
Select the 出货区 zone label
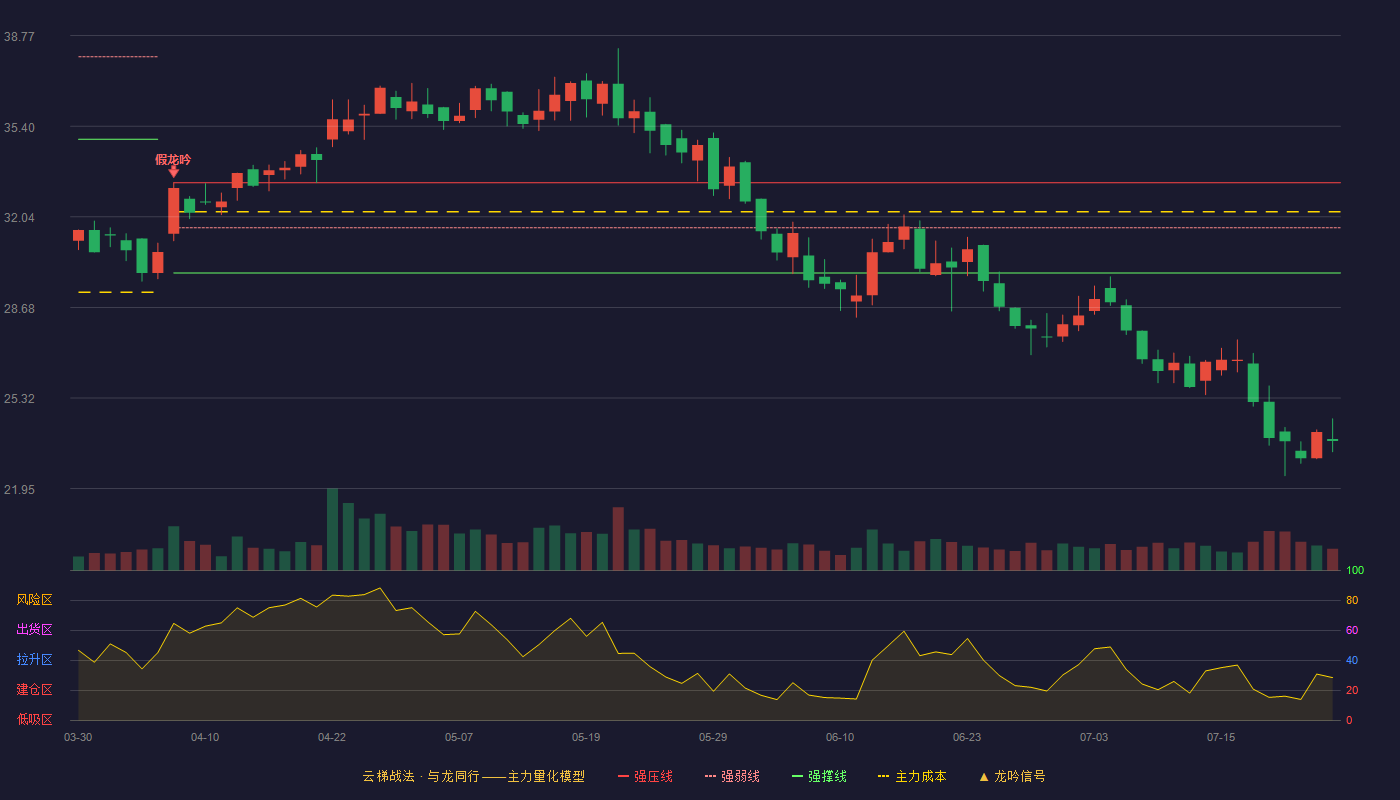click(34, 630)
